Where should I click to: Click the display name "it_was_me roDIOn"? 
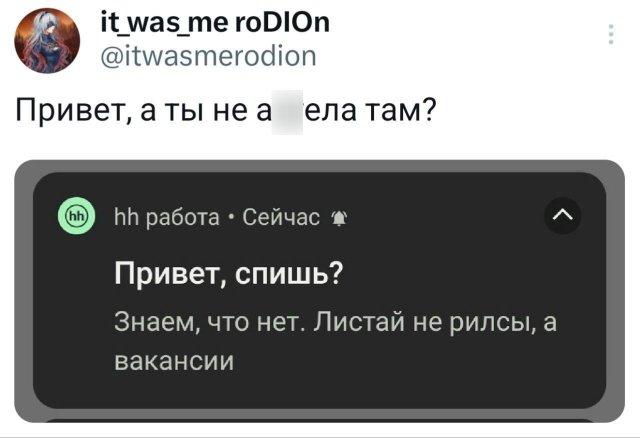click(215, 24)
